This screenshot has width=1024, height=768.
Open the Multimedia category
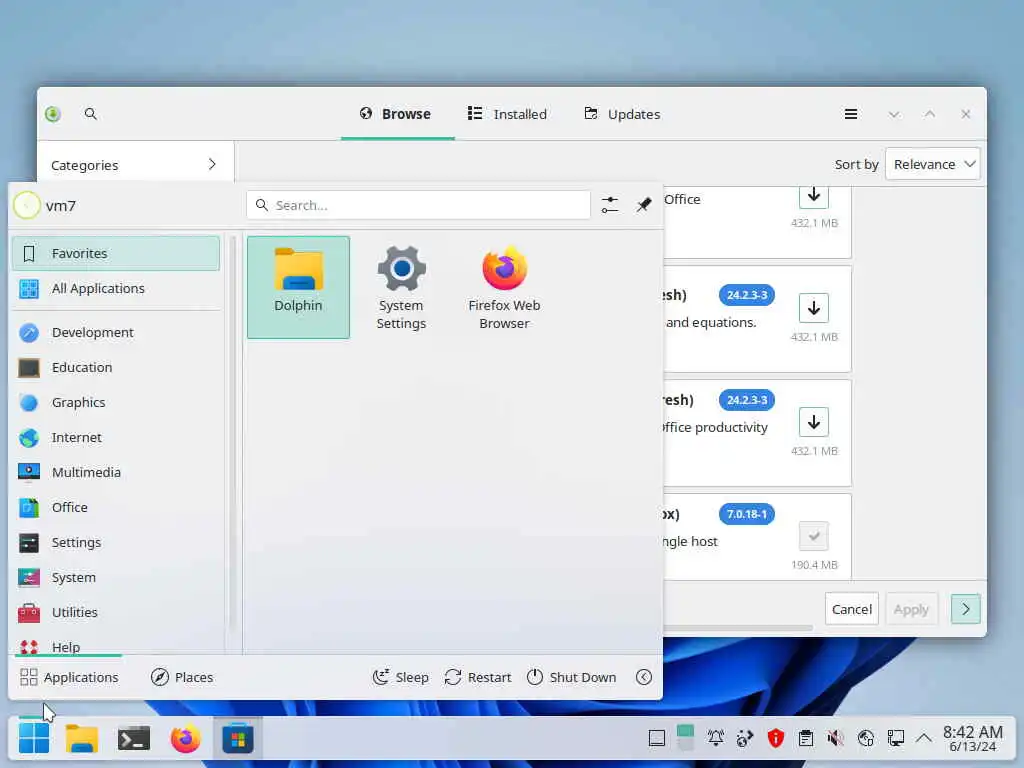pyautogui.click(x=116, y=472)
